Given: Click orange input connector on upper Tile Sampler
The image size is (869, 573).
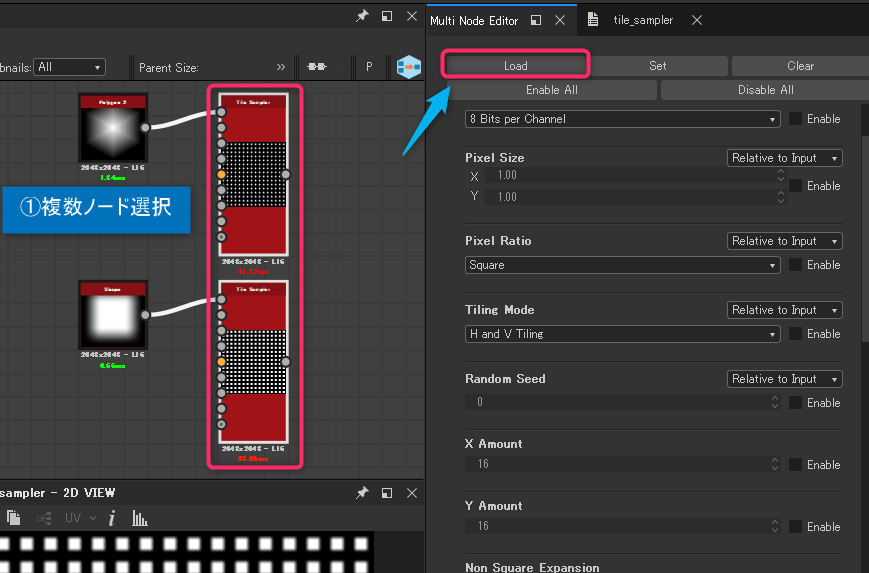Looking at the screenshot, I should [x=221, y=175].
